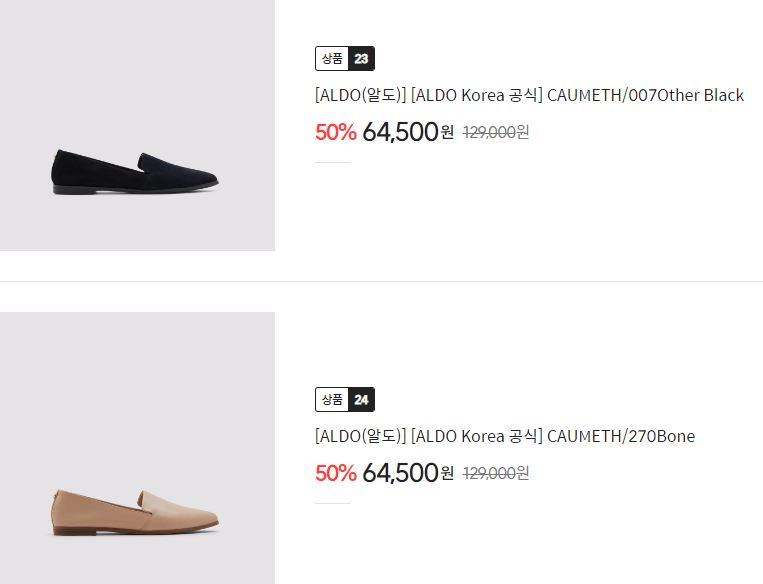Click the 64,500원 price of product 23

[x=408, y=132]
